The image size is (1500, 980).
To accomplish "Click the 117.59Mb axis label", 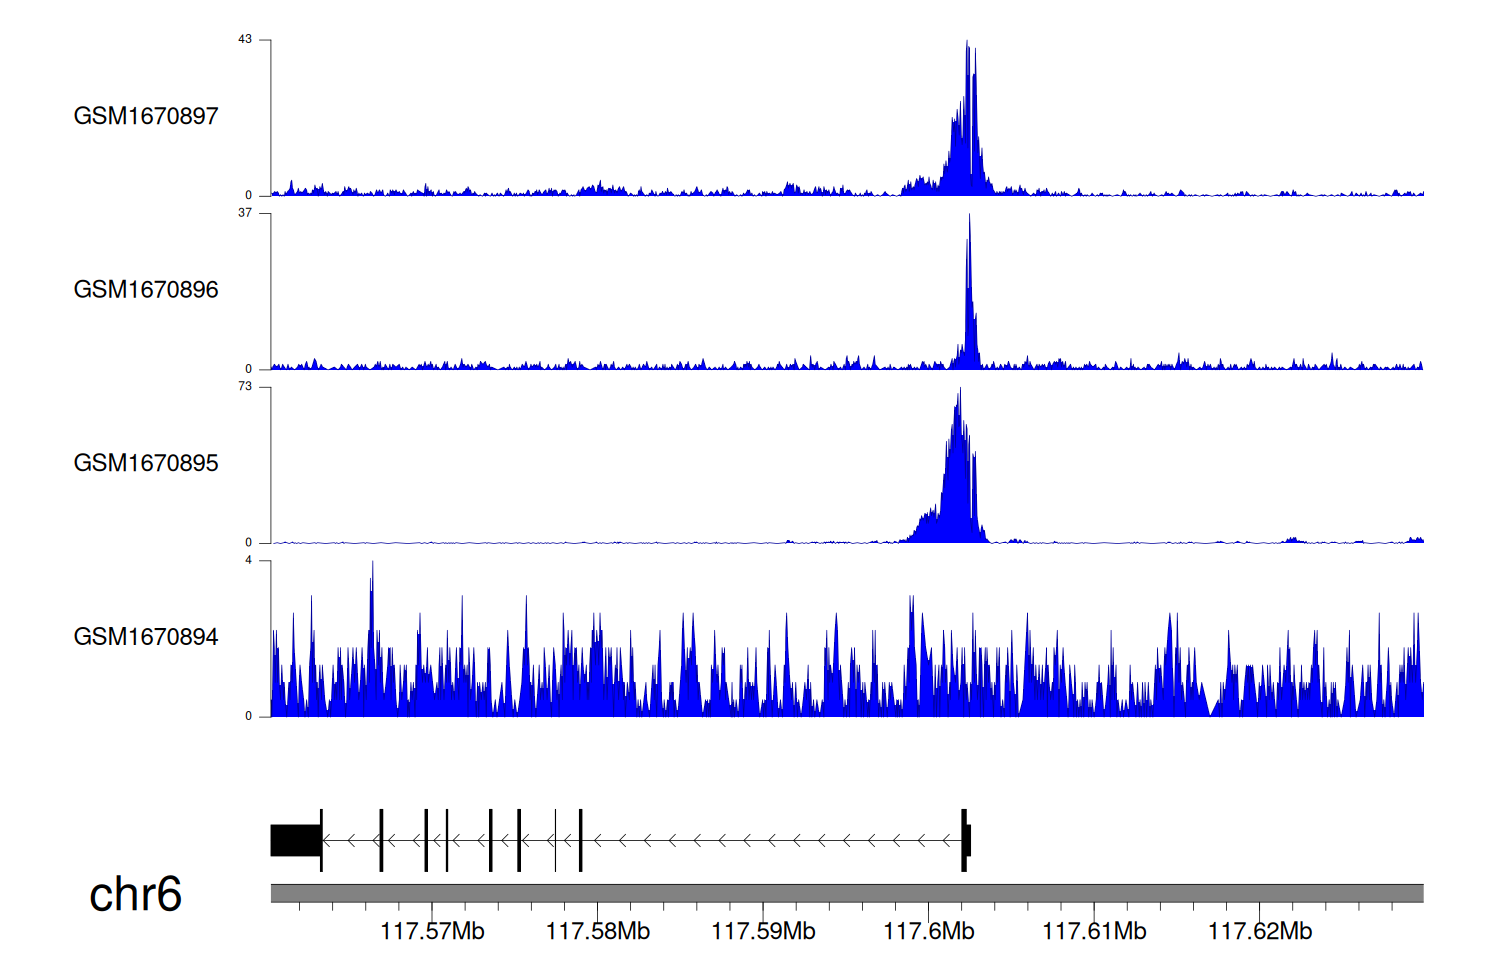I will pyautogui.click(x=763, y=932).
